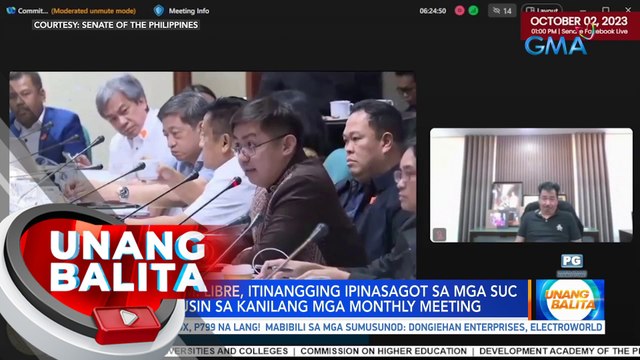Click 'Courtesy: Senate of the Philippines' caption

[116, 25]
